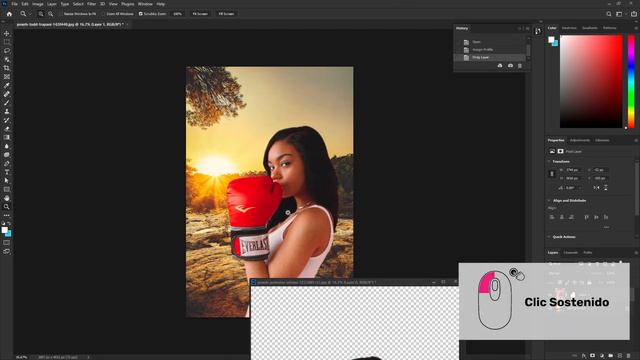Create new snapshot in History panel

coord(510,66)
